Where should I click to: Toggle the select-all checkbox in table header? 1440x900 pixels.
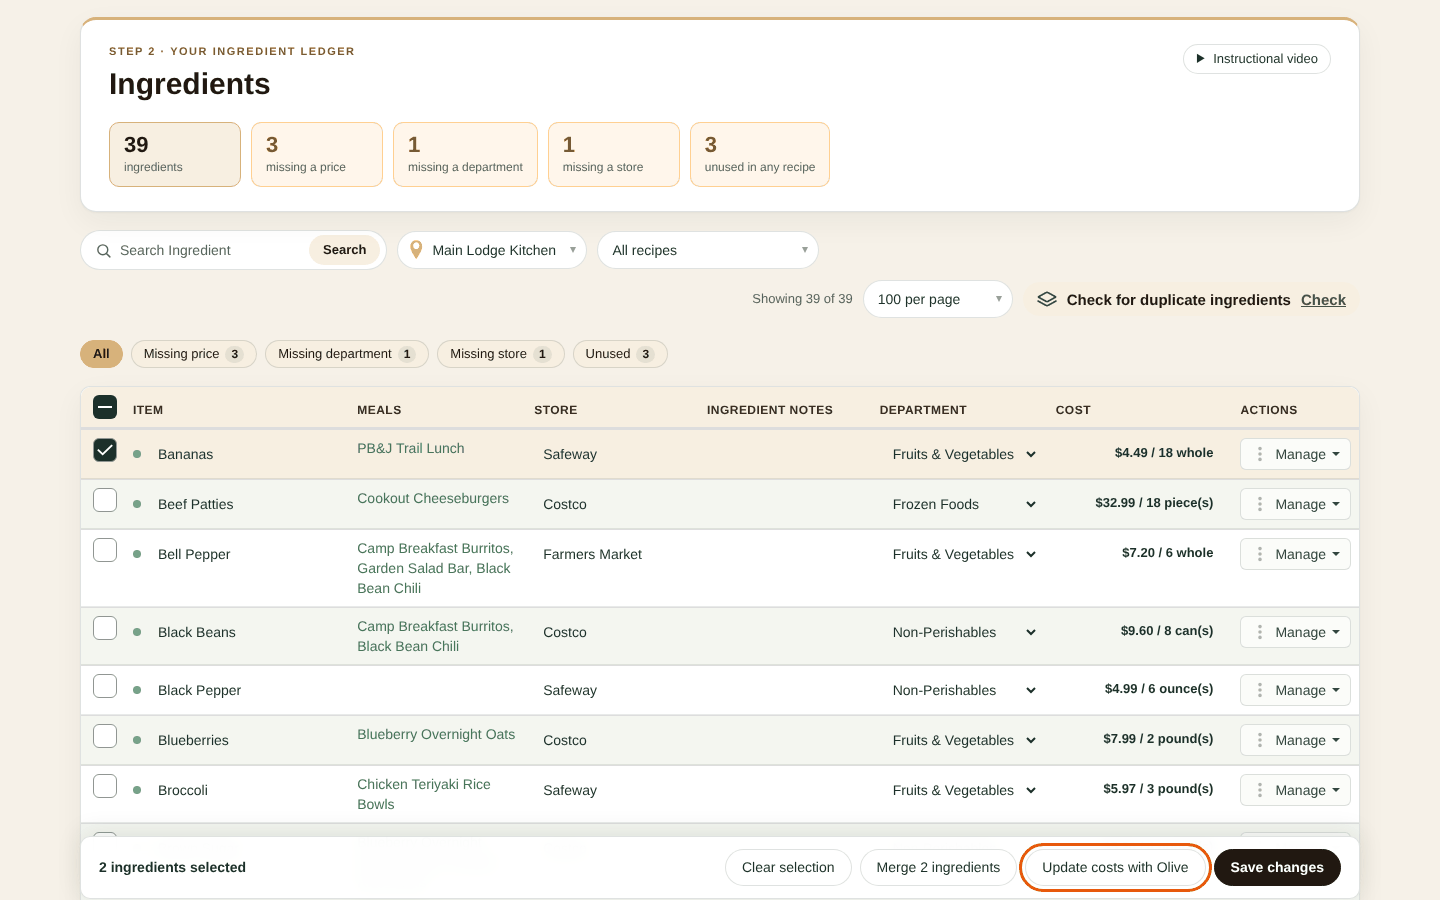105,407
